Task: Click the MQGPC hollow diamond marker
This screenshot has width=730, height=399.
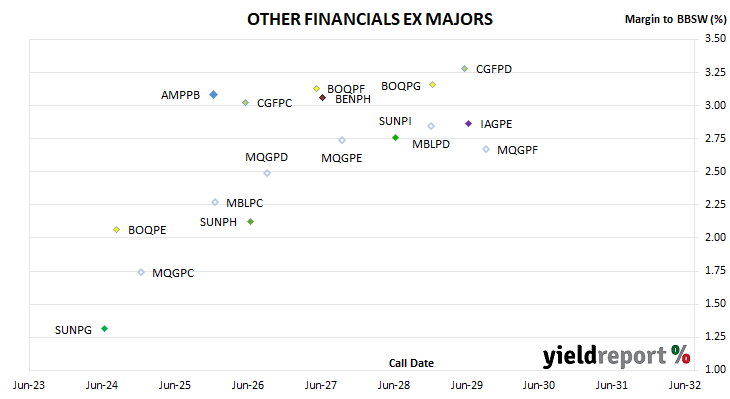Action: coord(142,272)
